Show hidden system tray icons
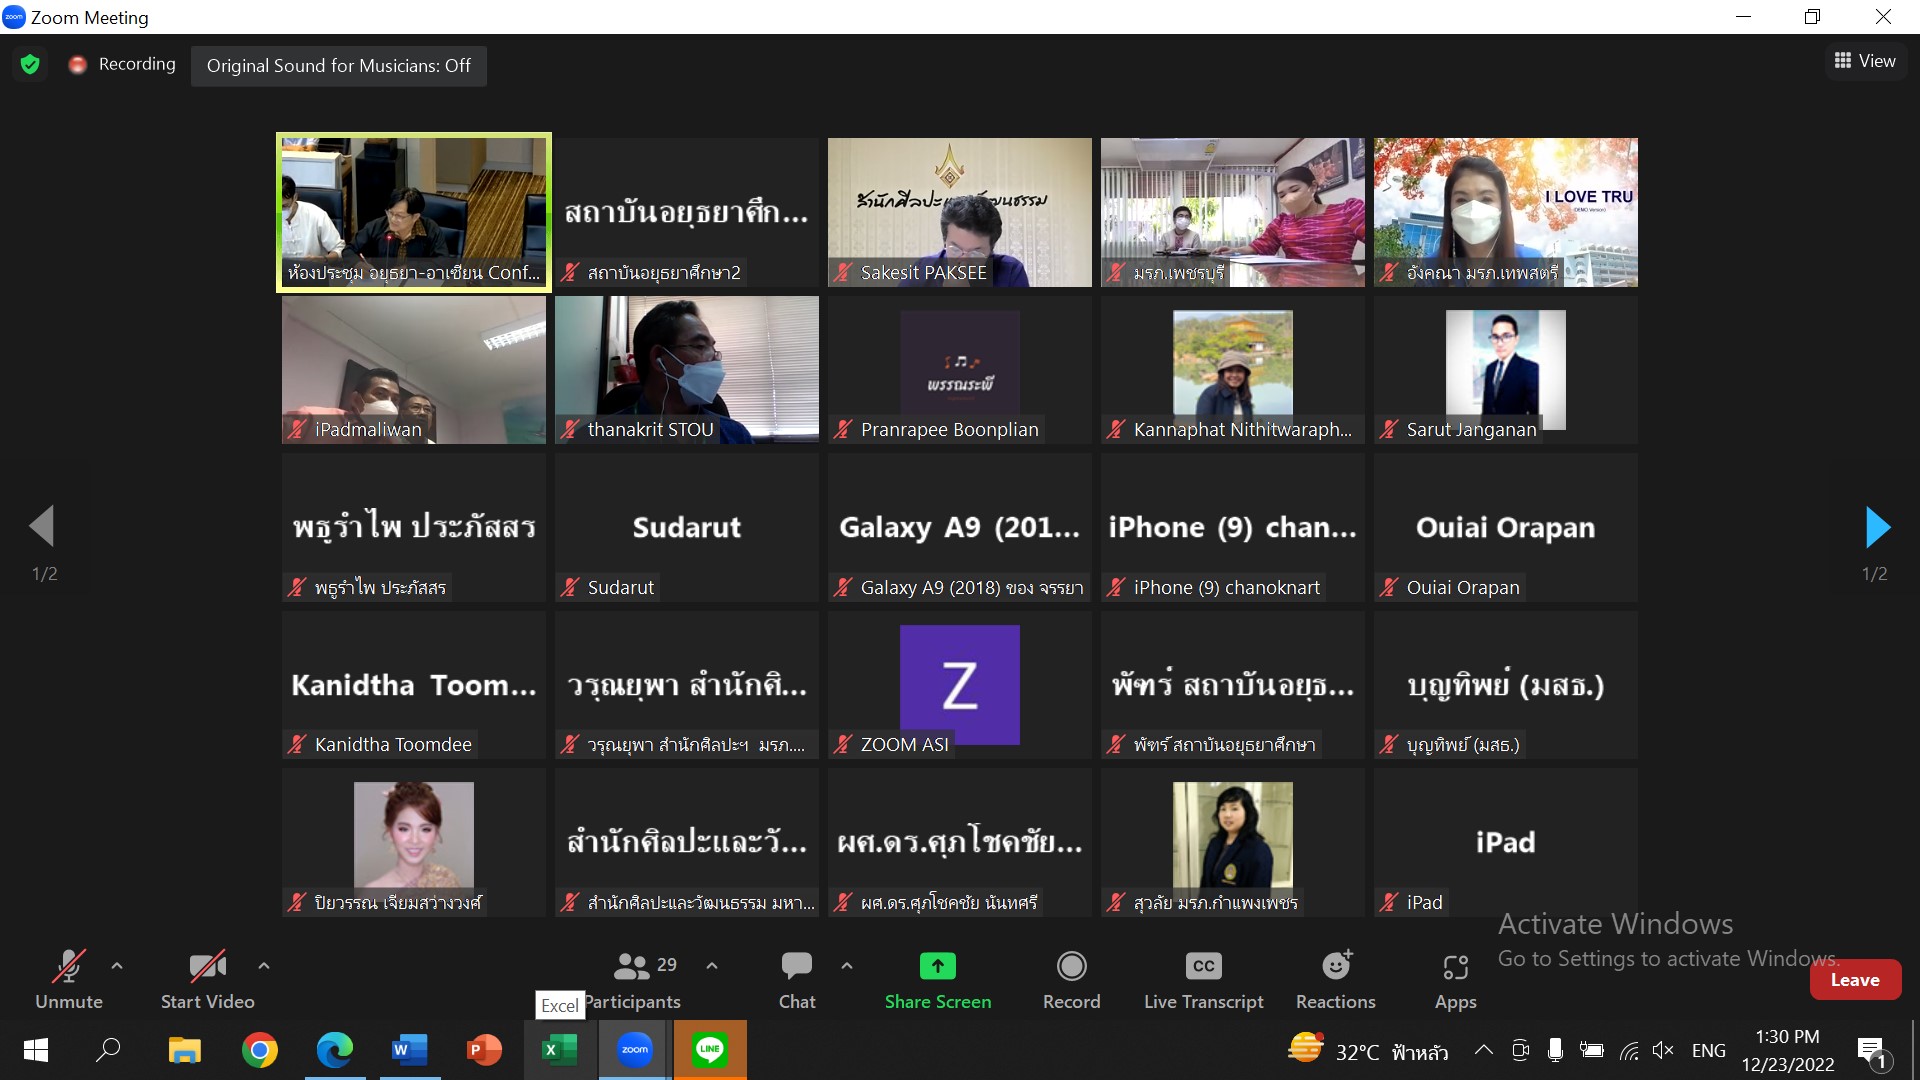The image size is (1920, 1080). click(x=1484, y=1050)
